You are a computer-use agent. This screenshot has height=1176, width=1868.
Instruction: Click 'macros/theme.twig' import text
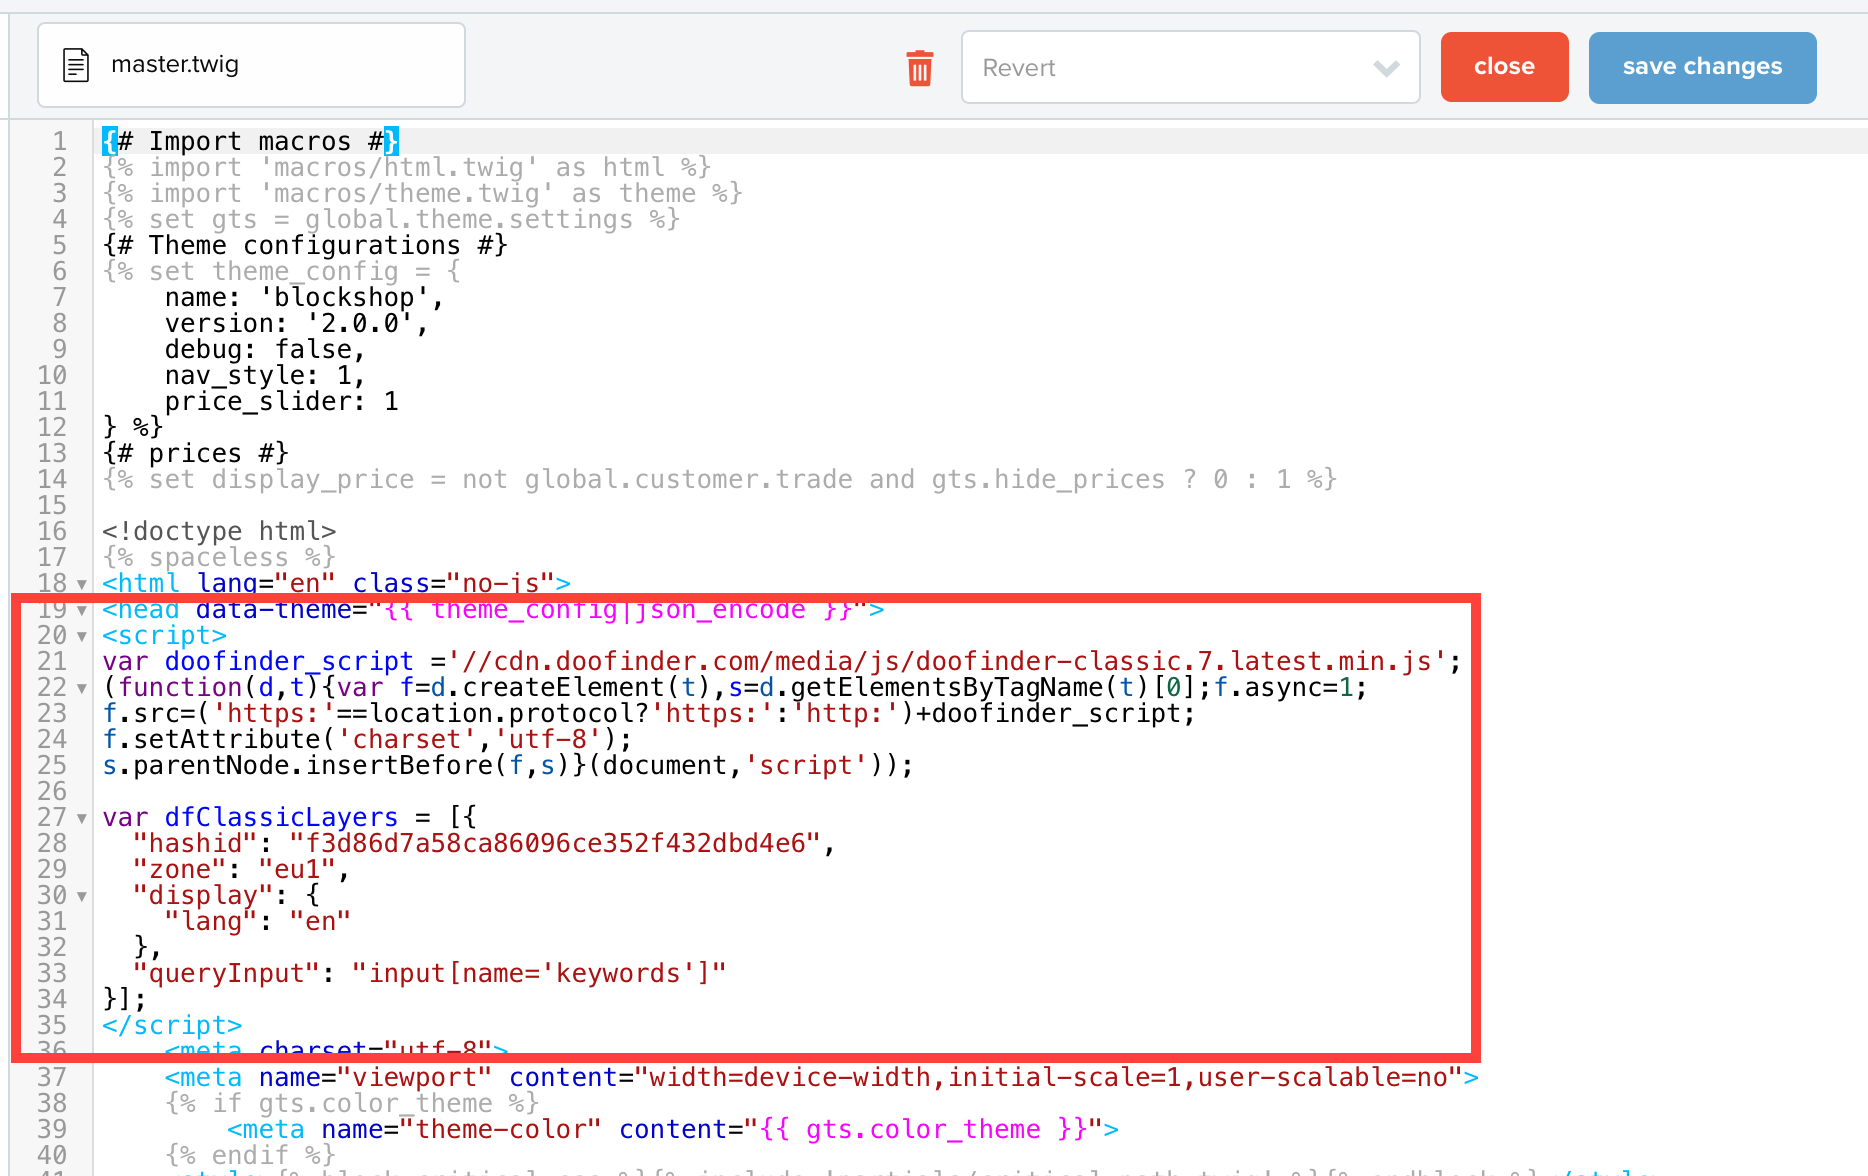(407, 193)
